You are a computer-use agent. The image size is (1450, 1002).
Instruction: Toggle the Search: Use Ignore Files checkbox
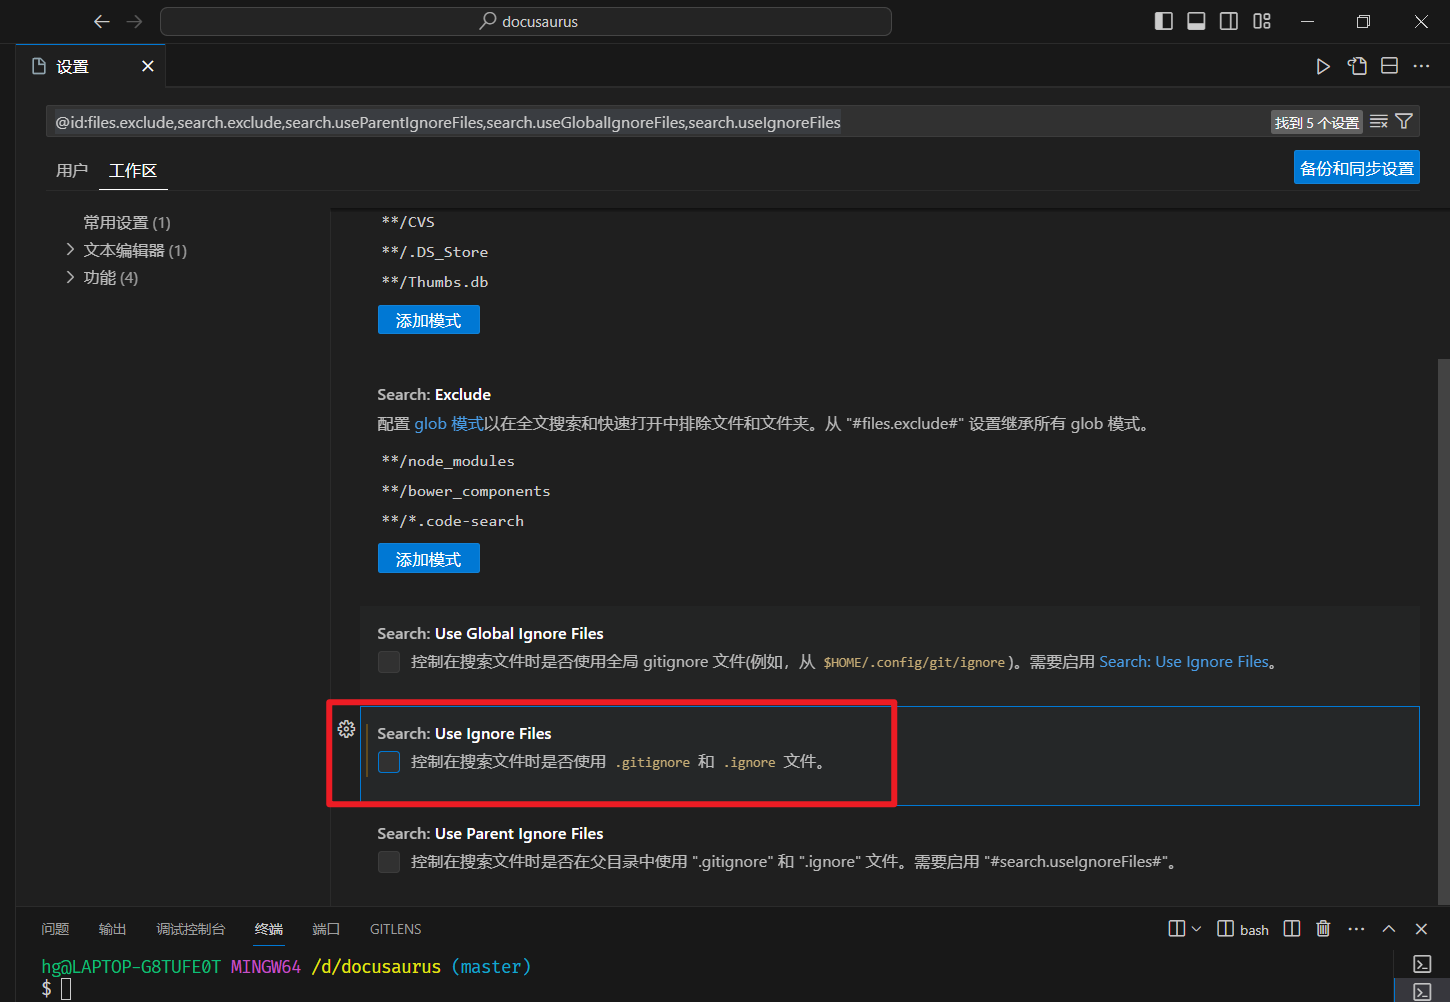pos(389,762)
